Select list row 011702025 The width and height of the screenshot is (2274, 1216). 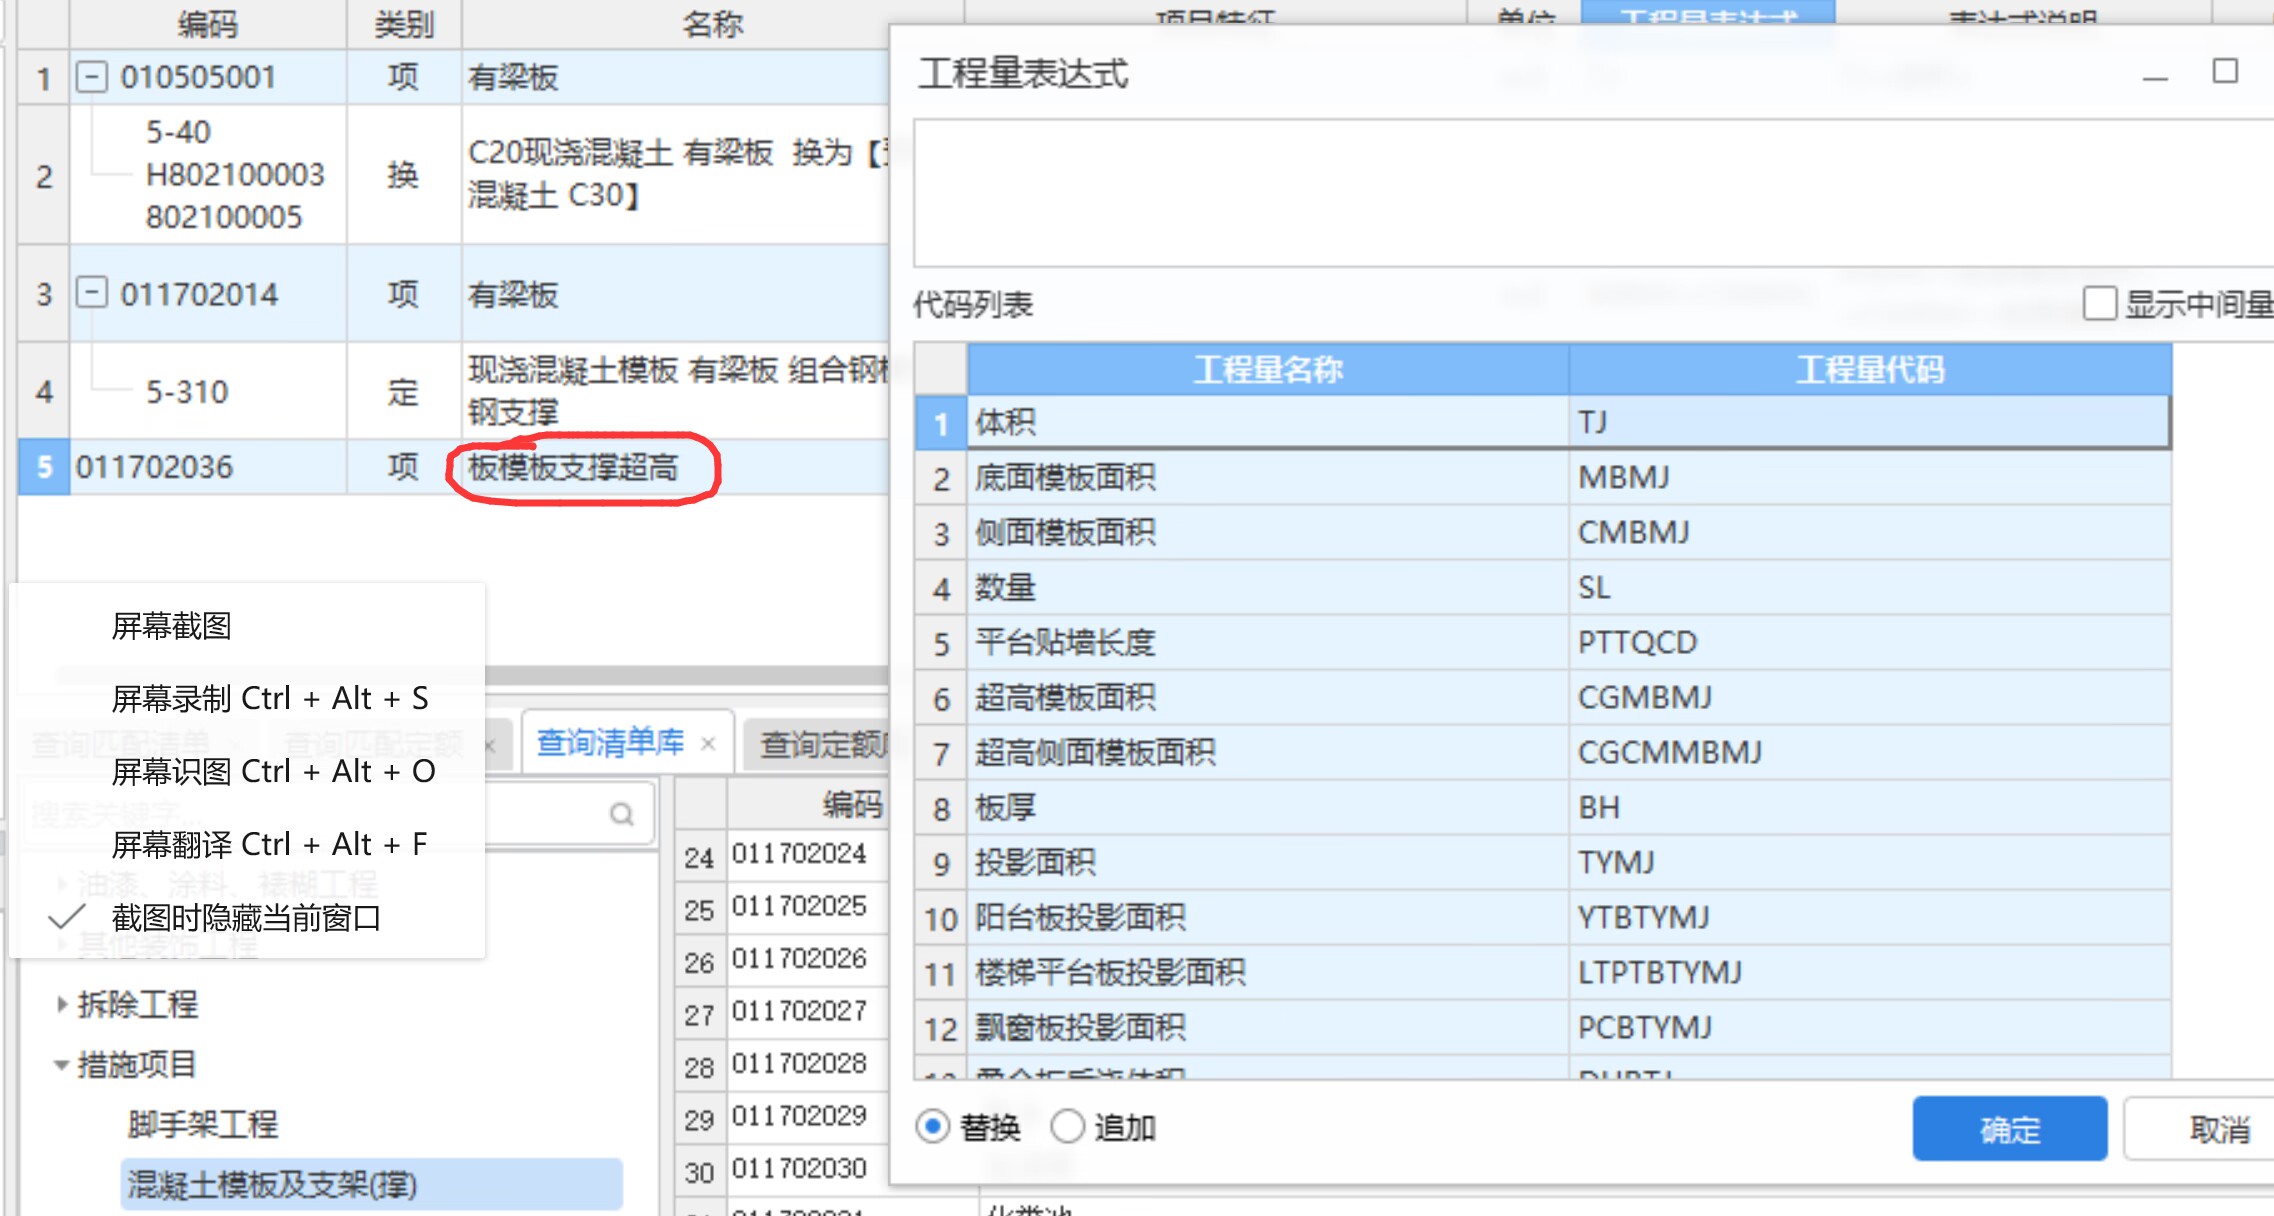782,908
